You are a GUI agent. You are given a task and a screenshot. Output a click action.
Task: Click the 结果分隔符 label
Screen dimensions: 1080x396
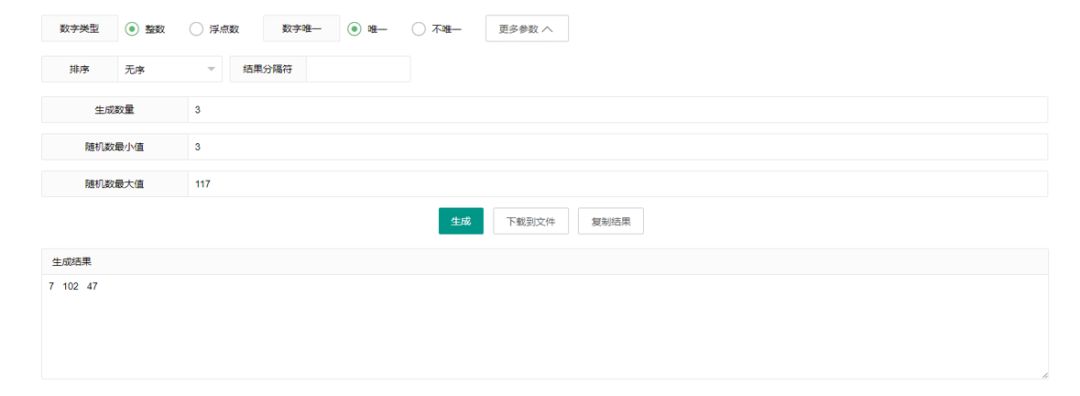[268, 69]
